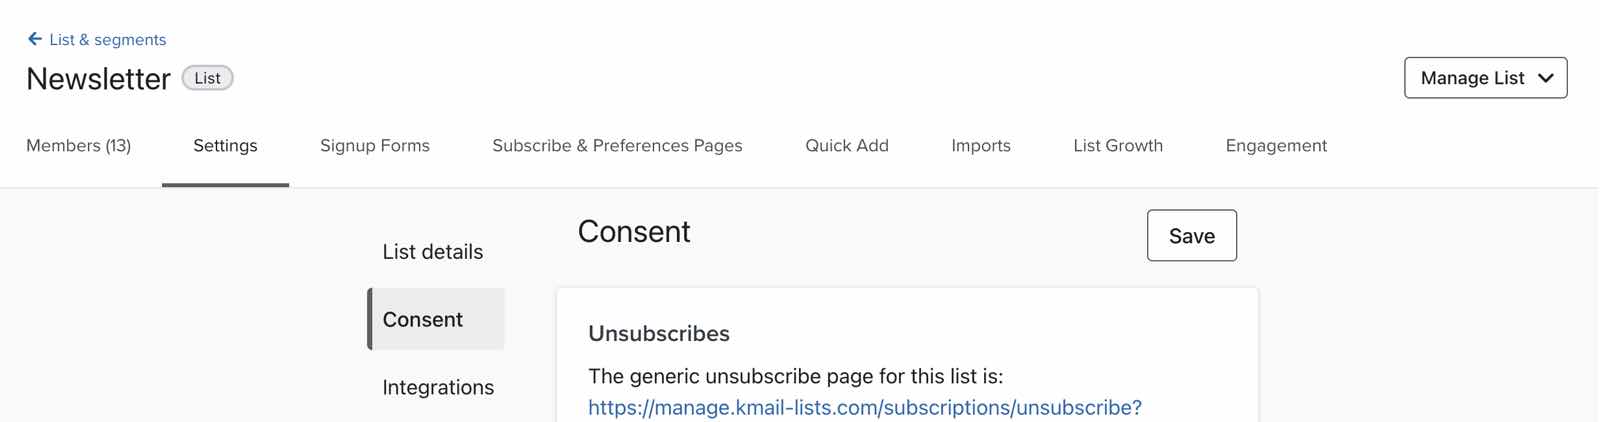Click the Newsletter list title
The width and height of the screenshot is (1600, 422).
pyautogui.click(x=98, y=79)
